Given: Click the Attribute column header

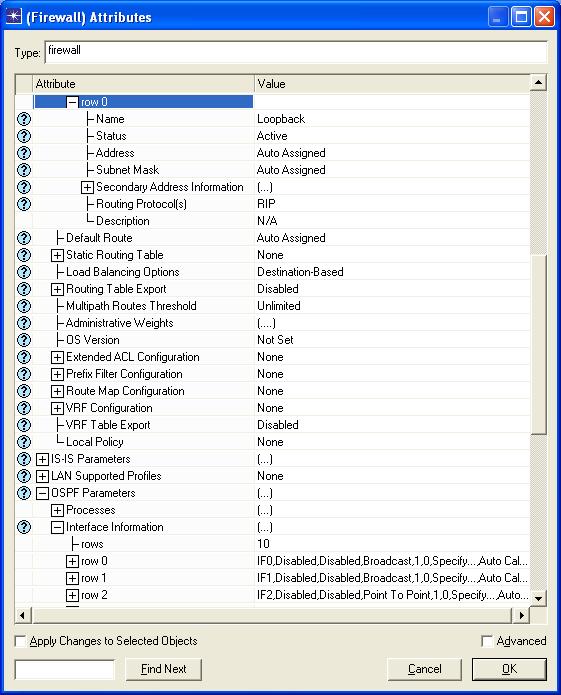Looking at the screenshot, I should click(x=143, y=84).
